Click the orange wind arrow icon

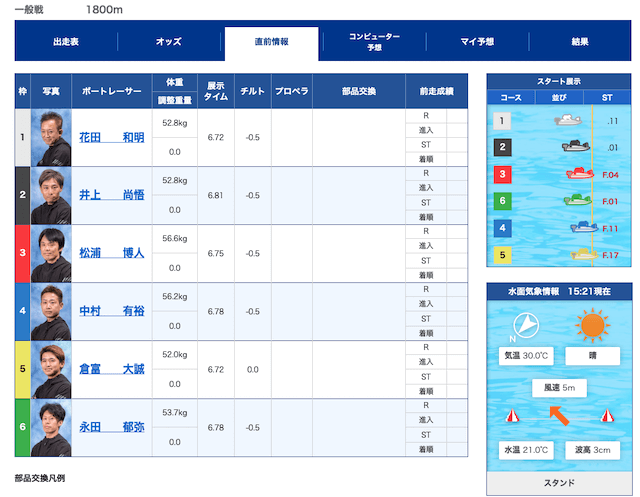click(559, 416)
